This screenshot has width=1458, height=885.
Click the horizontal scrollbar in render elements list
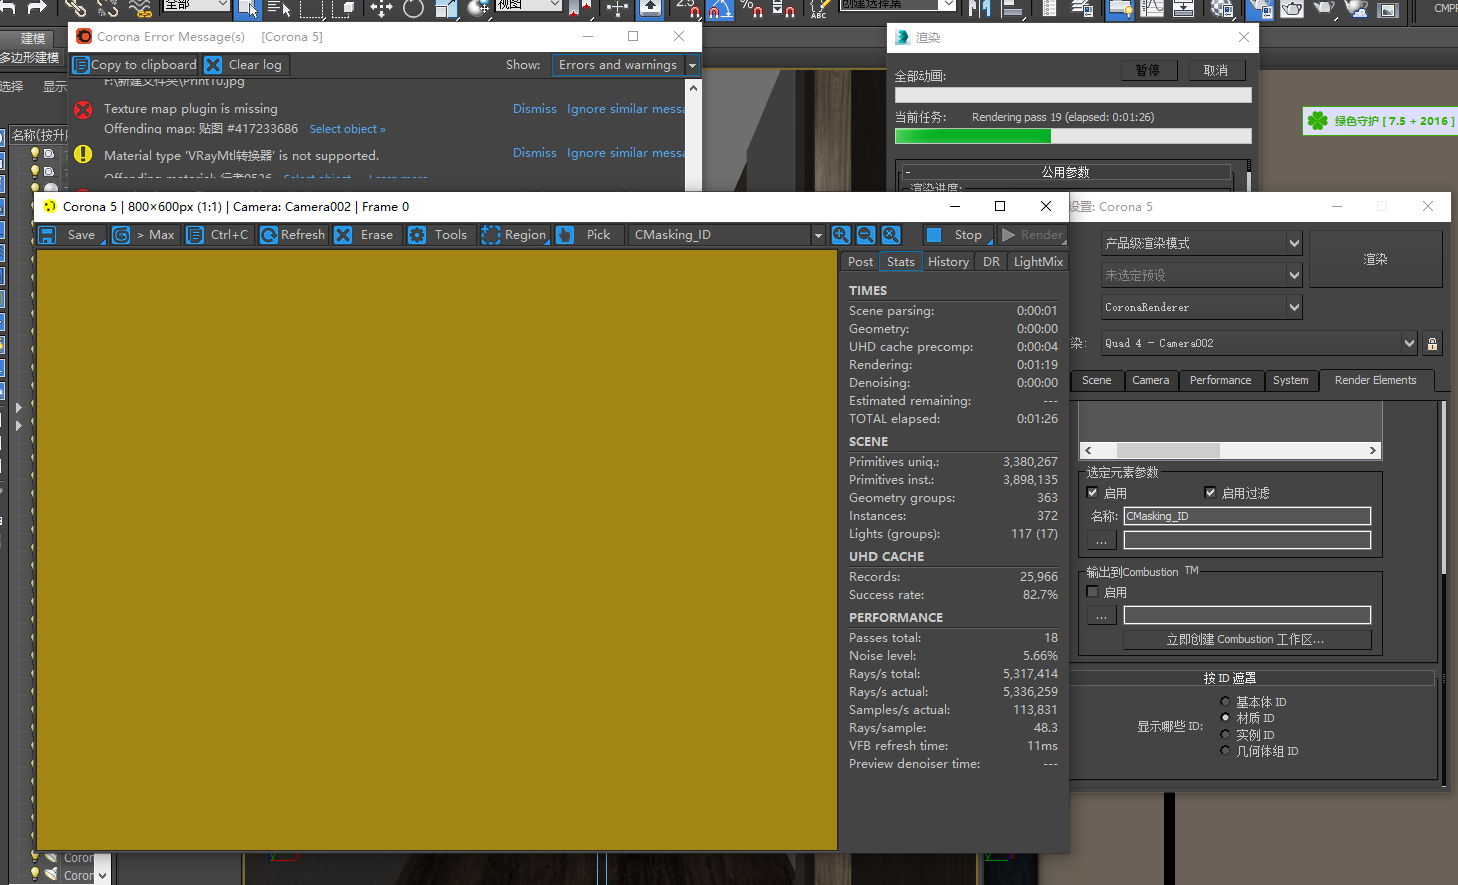click(1232, 450)
